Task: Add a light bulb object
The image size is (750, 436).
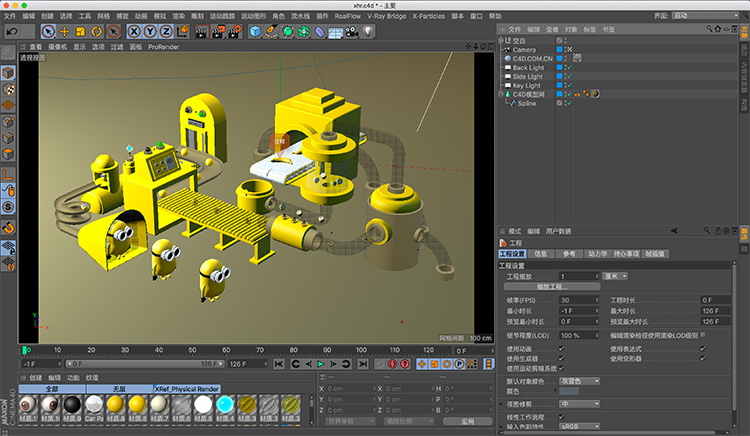Action: (367, 32)
